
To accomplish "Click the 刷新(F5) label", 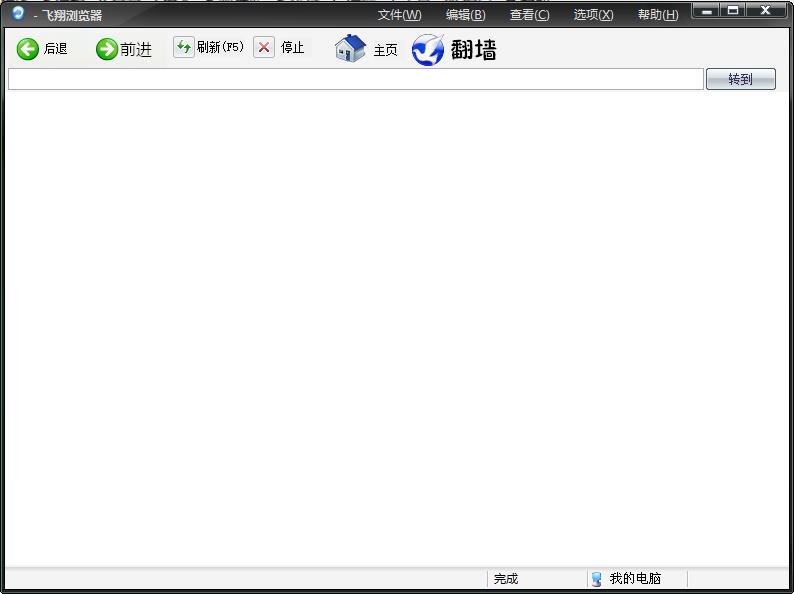I will [220, 47].
